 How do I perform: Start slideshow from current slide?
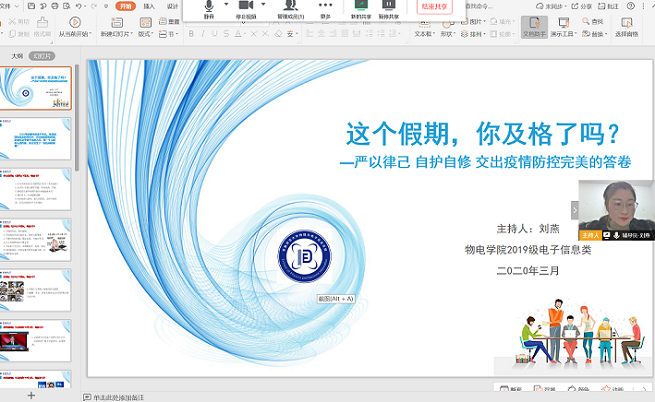pyautogui.click(x=75, y=27)
